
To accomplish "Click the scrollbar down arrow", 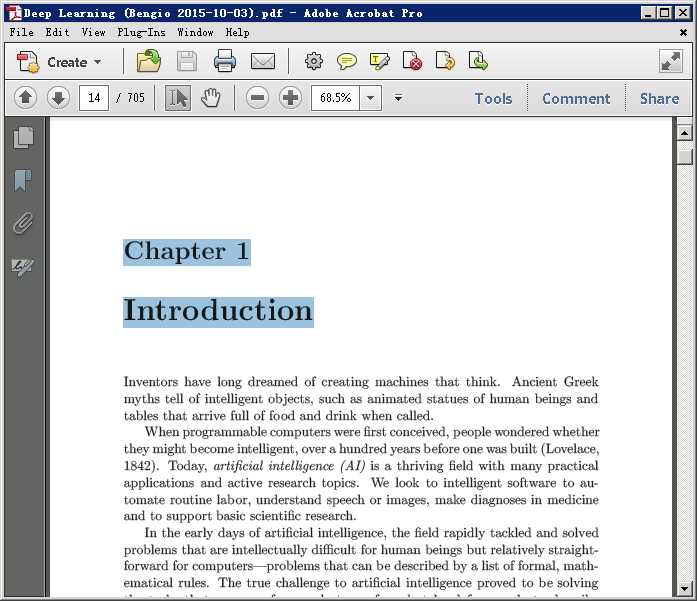I will 685,589.
